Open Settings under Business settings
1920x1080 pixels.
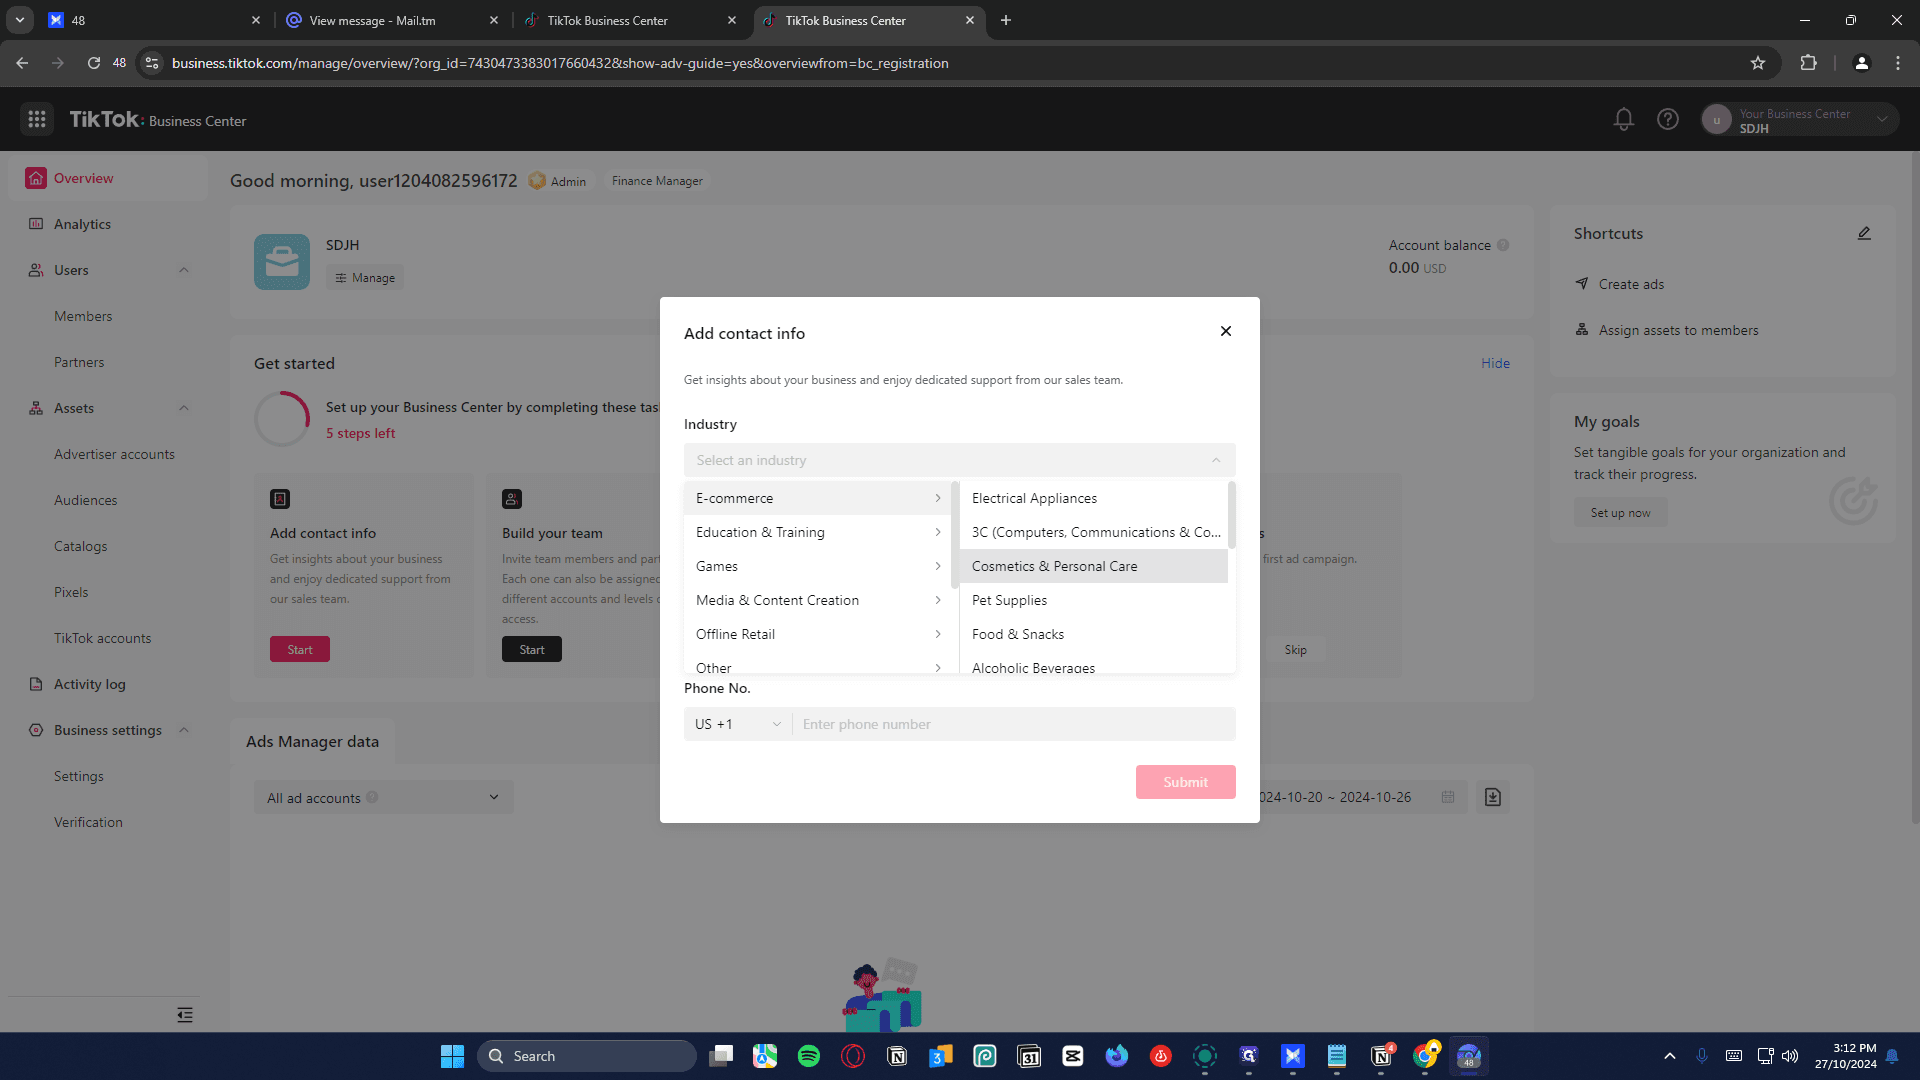pos(79,776)
